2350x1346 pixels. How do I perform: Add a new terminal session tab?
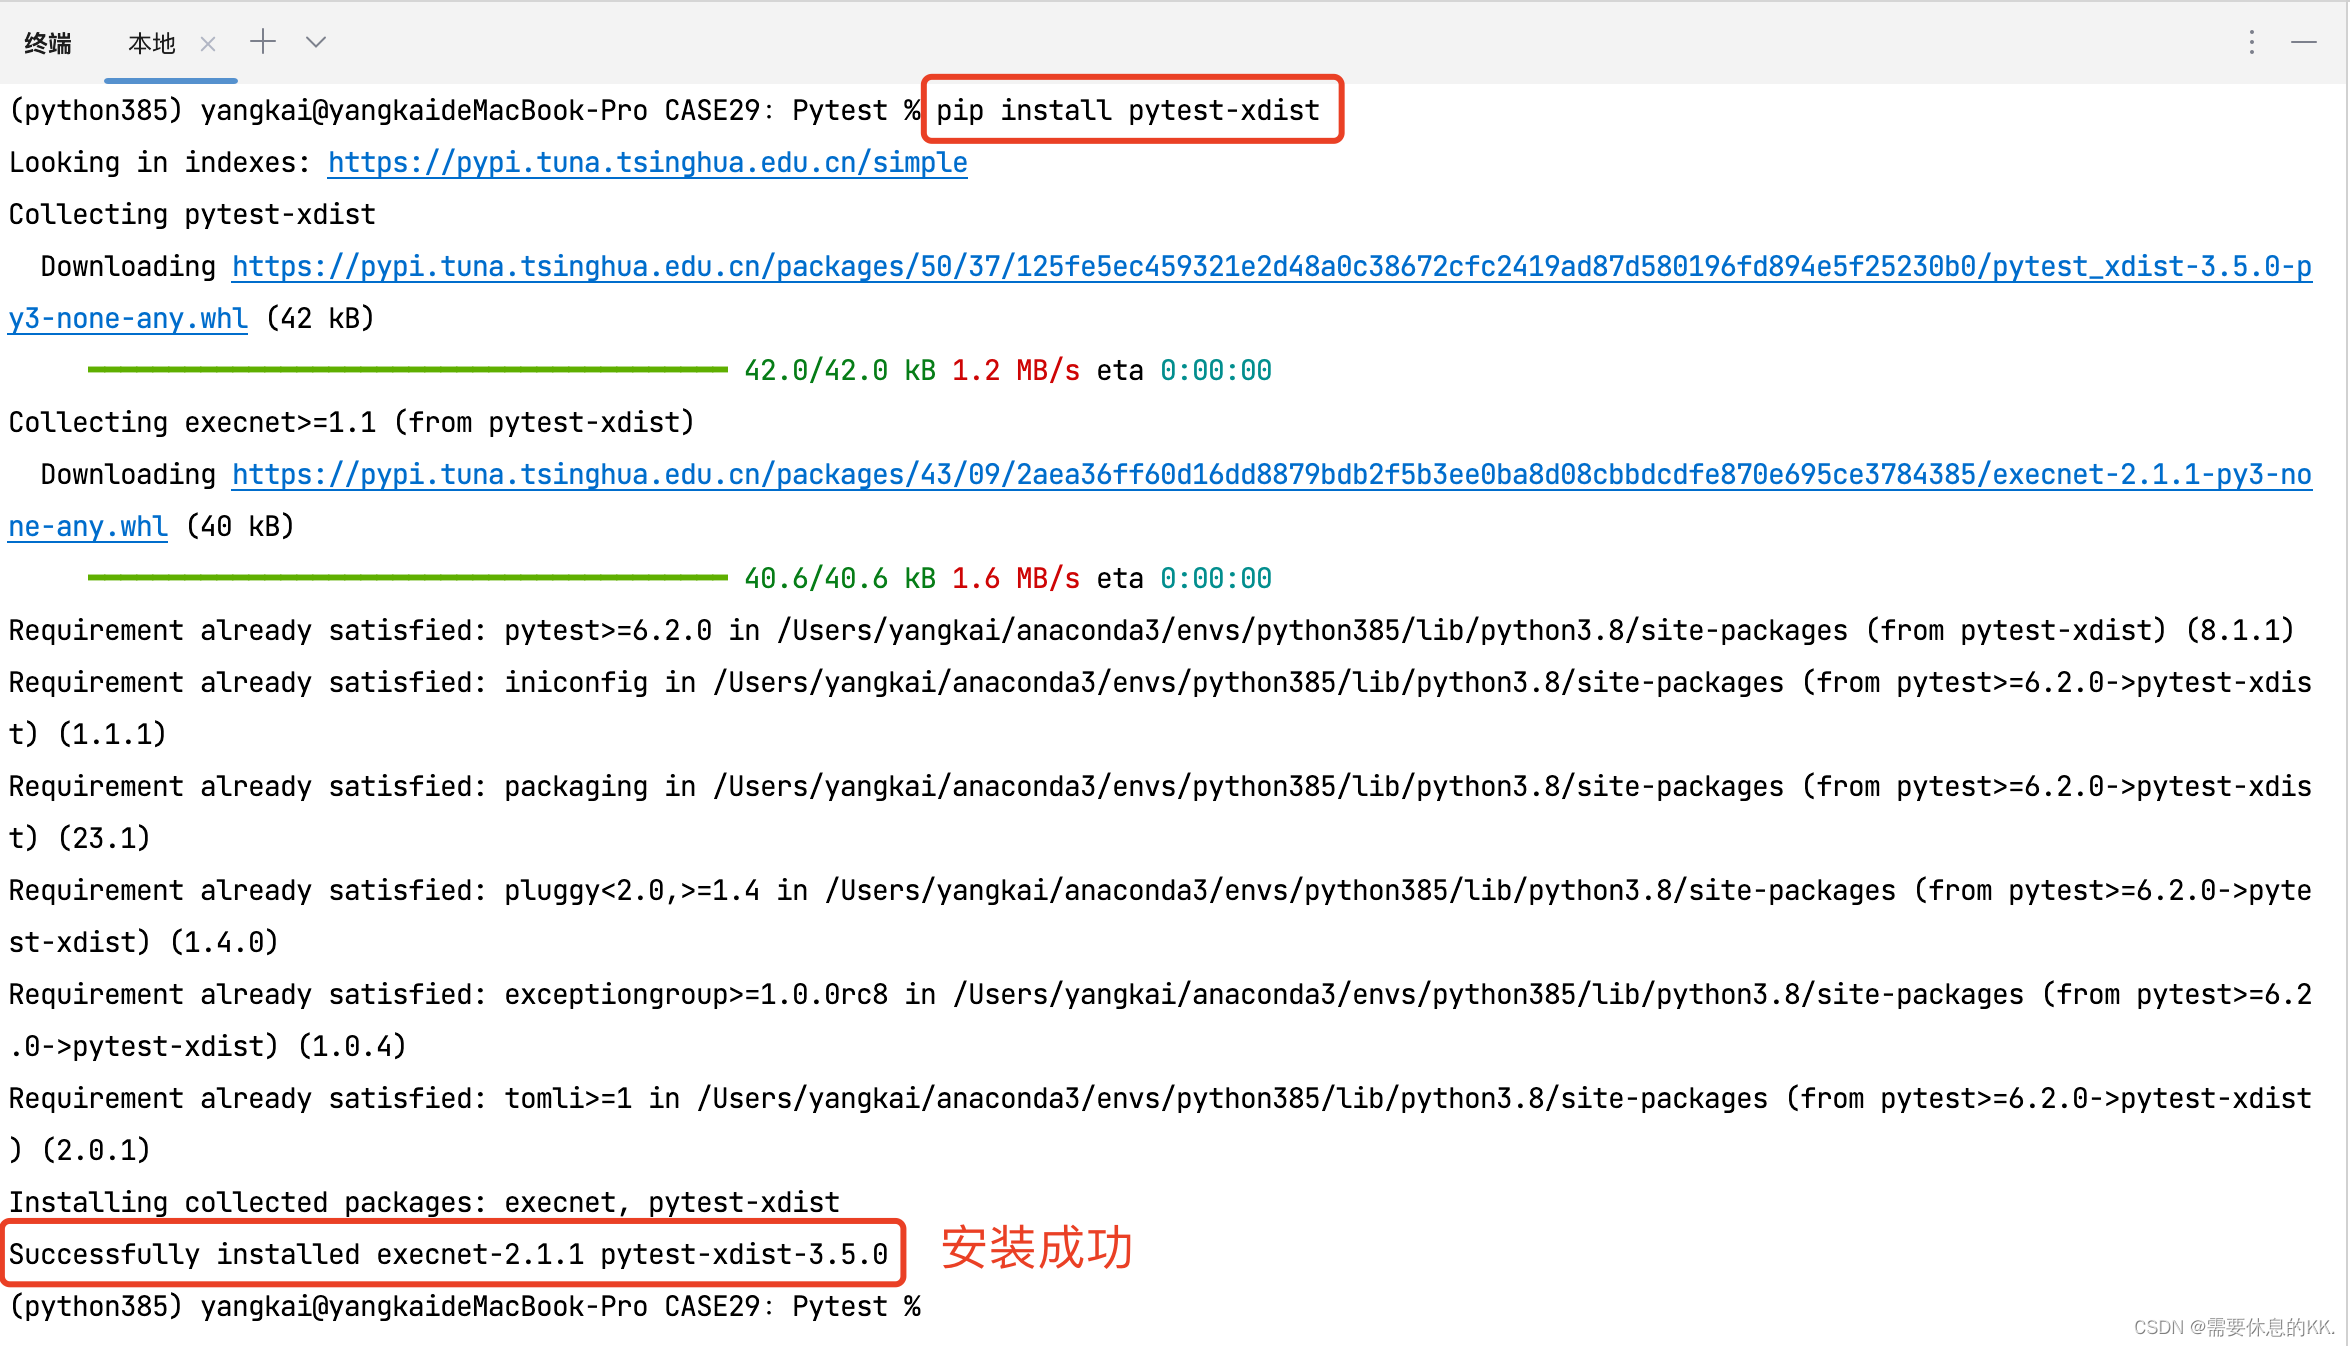(x=263, y=42)
